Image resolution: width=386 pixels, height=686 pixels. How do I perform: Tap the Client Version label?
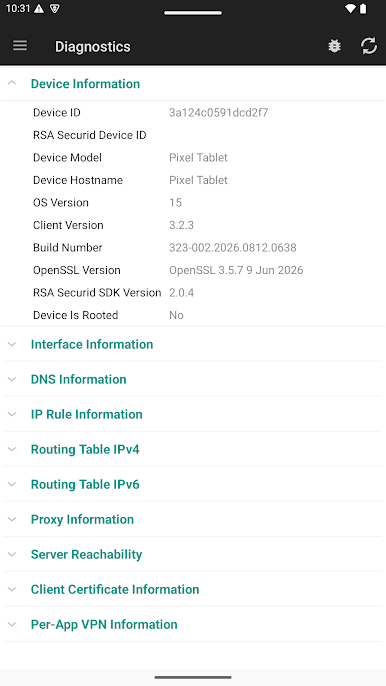[x=68, y=225]
